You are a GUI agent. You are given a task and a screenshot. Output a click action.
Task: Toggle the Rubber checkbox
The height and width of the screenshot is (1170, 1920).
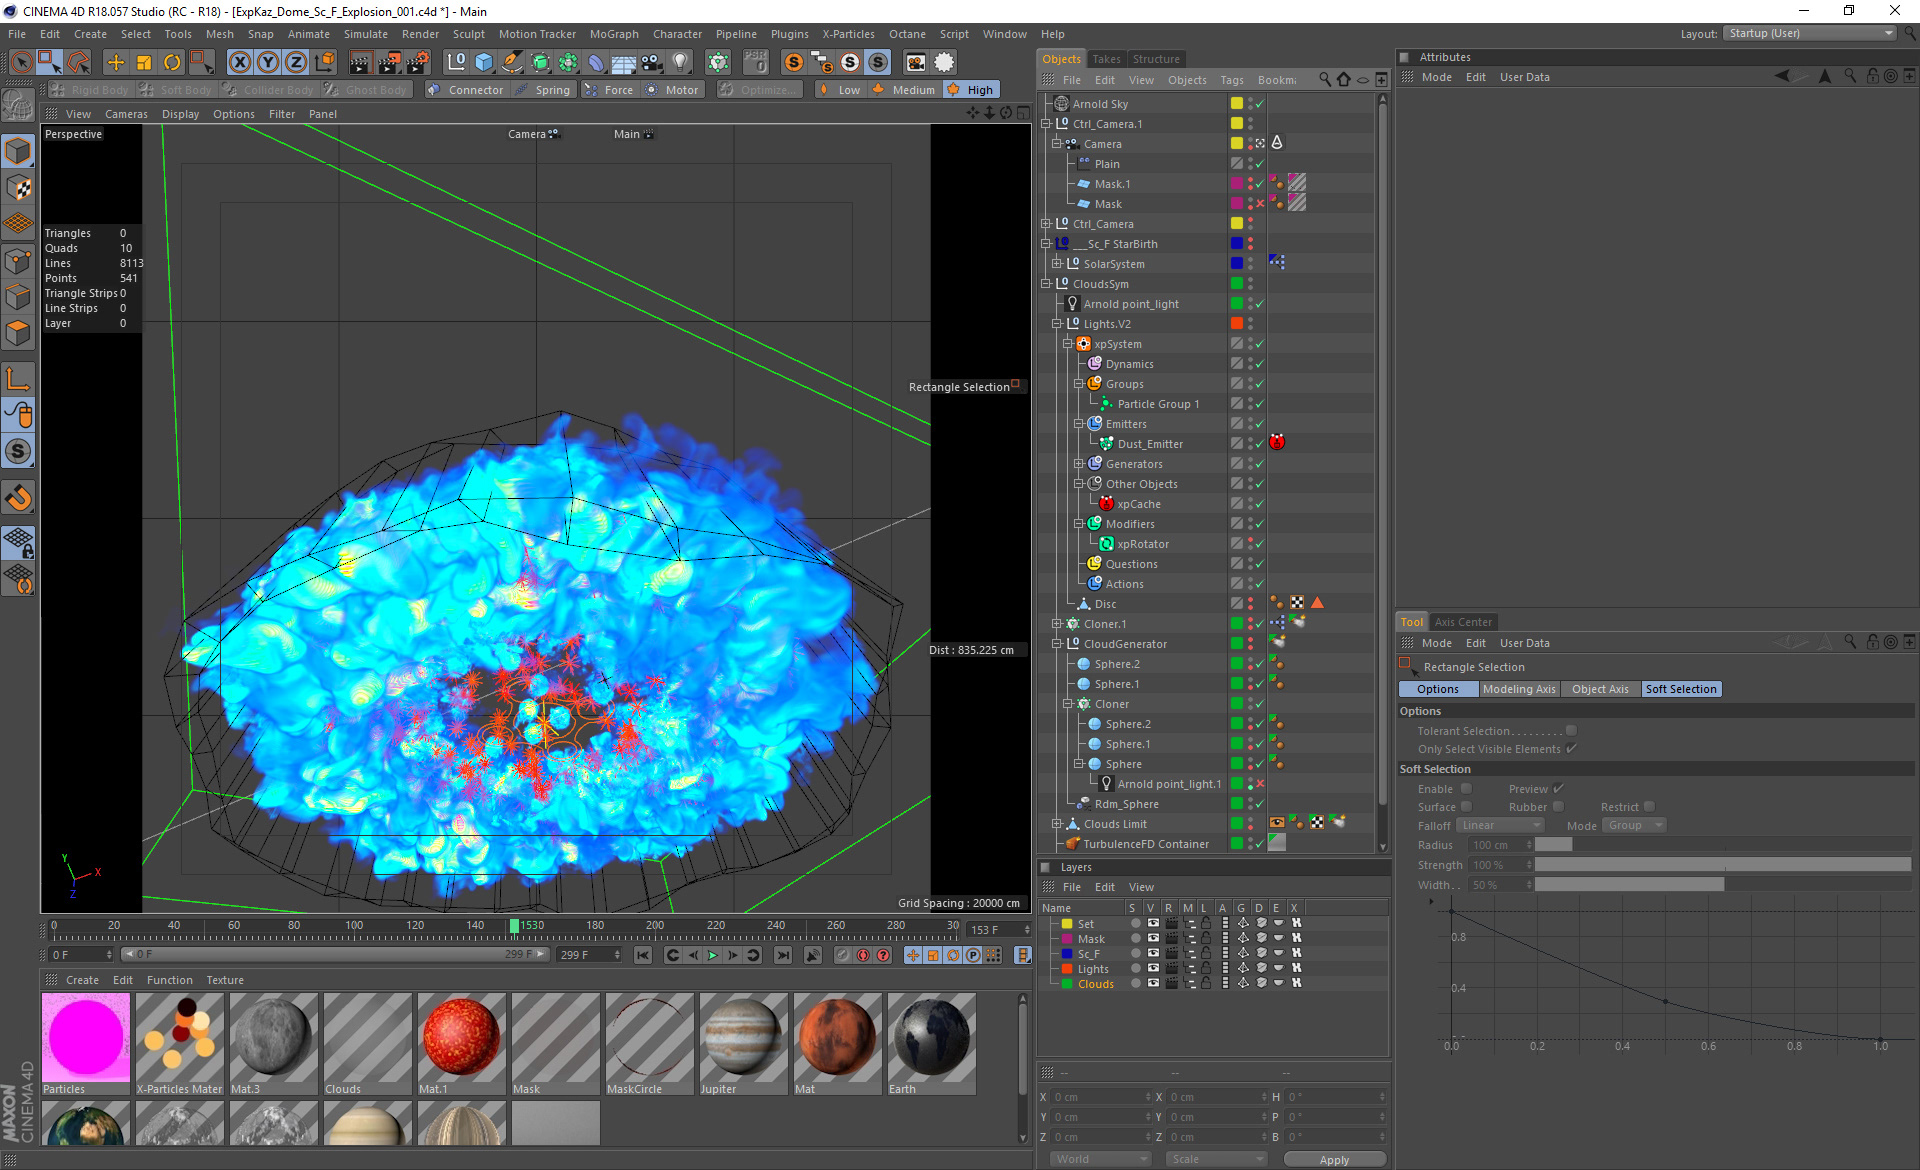[x=1558, y=807]
